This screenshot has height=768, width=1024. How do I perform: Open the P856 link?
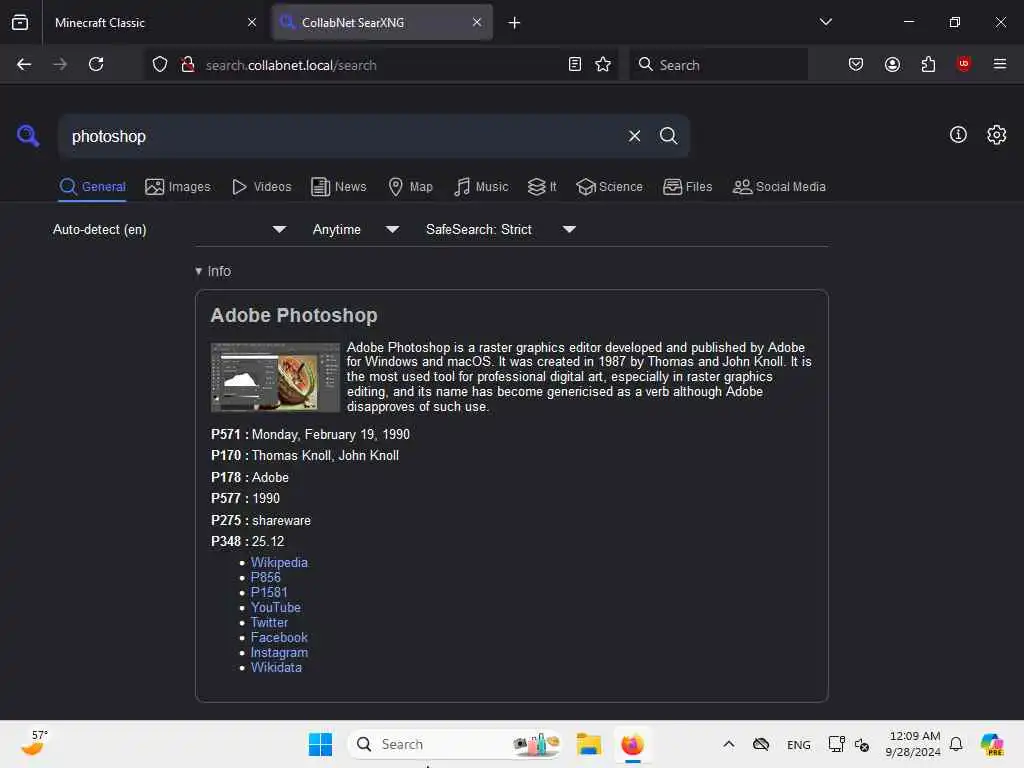266,577
